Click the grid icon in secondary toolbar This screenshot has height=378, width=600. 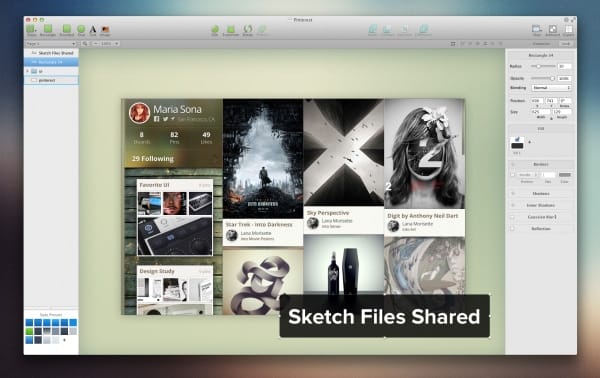point(453,44)
